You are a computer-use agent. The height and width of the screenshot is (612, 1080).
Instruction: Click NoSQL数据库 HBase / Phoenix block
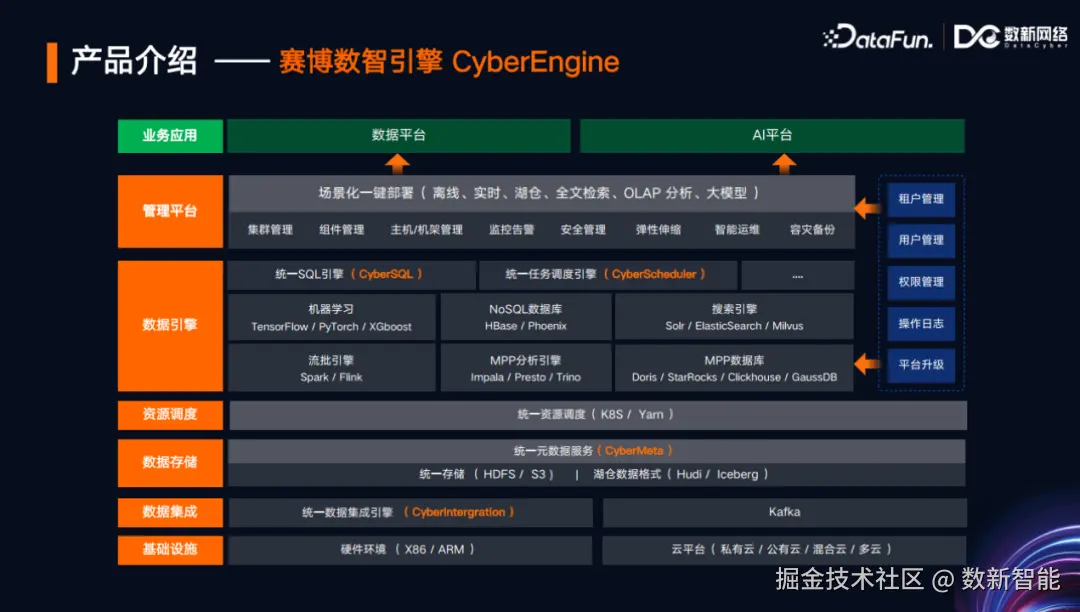point(526,317)
